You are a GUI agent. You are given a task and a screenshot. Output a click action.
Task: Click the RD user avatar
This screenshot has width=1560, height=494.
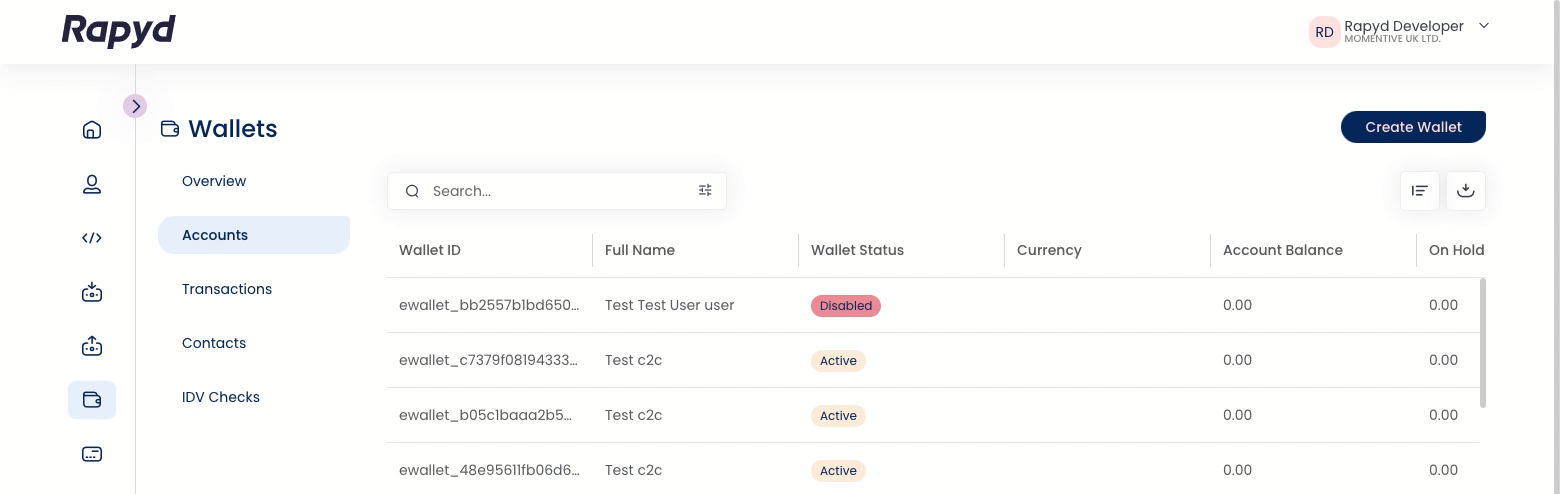click(1324, 32)
